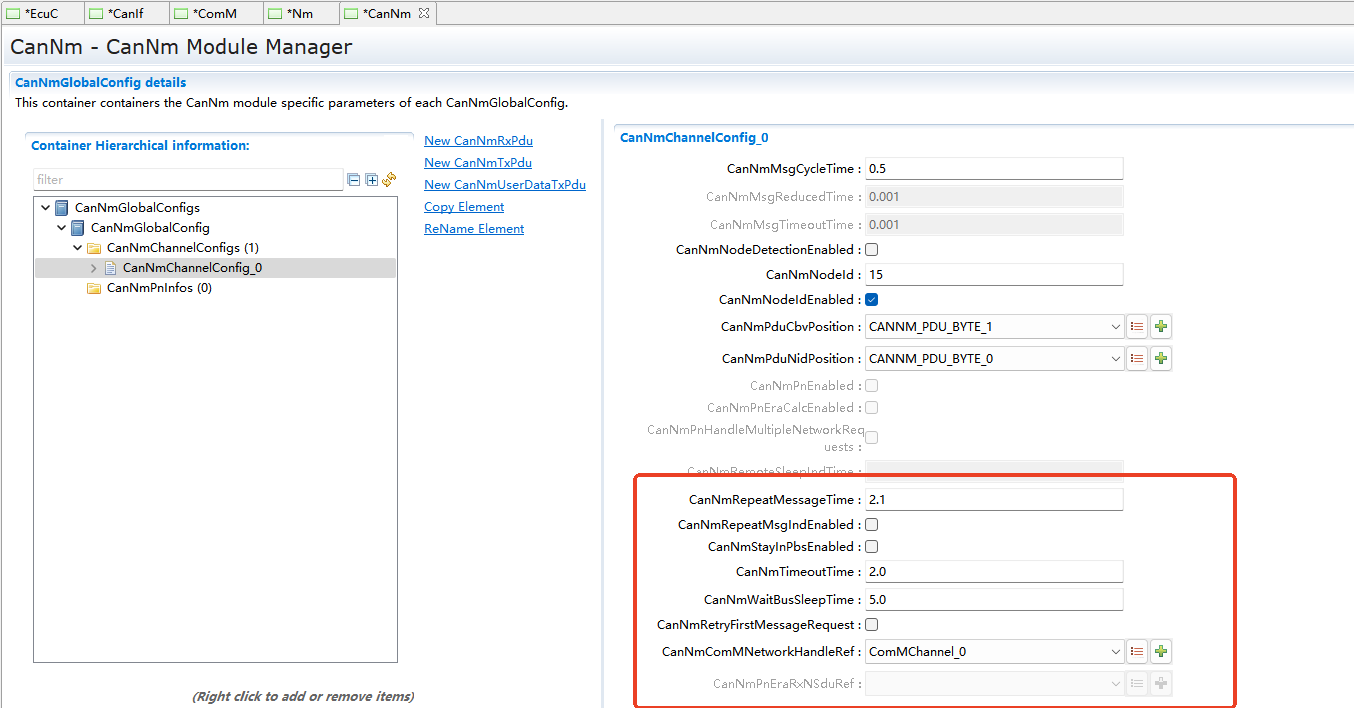
Task: Click list icon beside CanNmPduCbvPosition
Action: tap(1137, 327)
